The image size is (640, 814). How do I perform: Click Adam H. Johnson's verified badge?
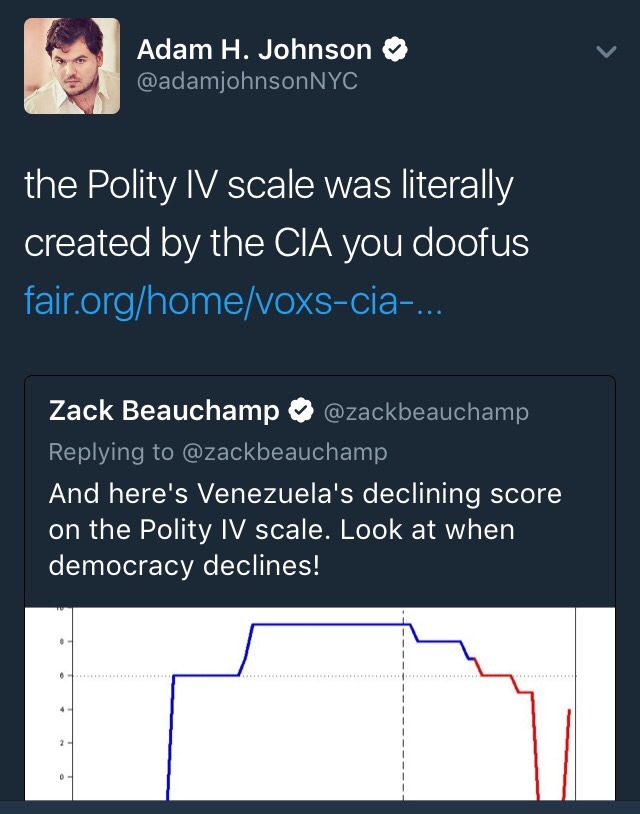point(395,48)
